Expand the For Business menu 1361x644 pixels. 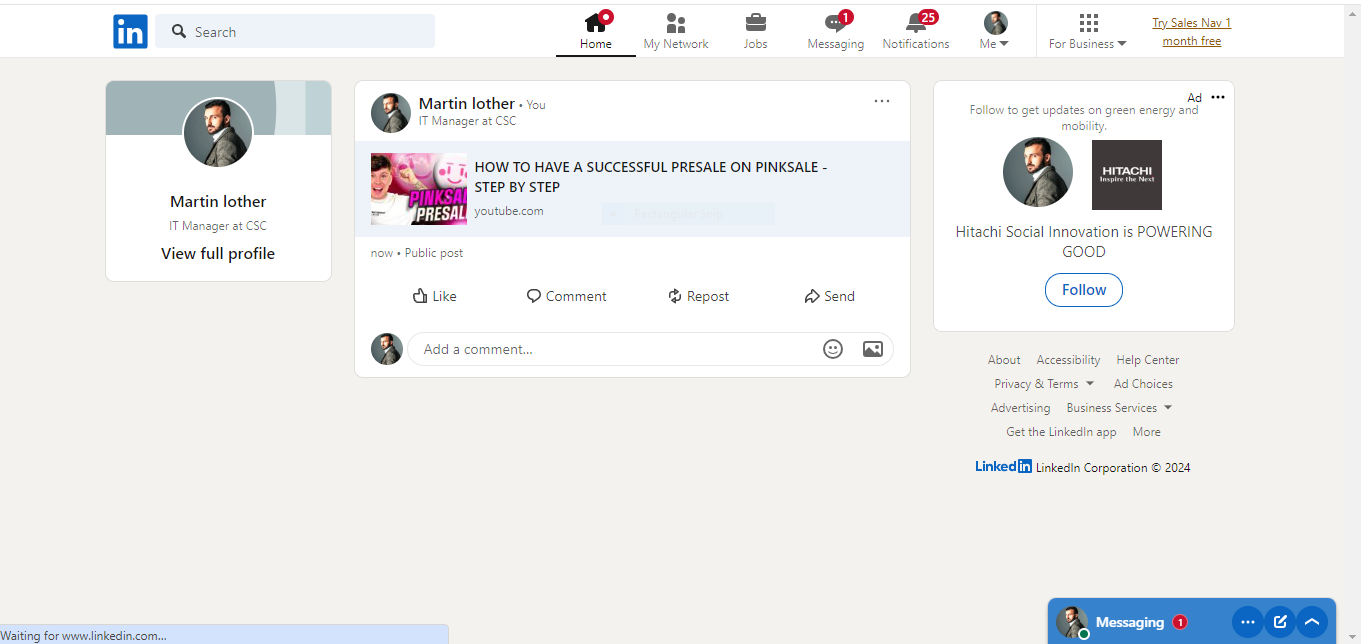click(1088, 32)
